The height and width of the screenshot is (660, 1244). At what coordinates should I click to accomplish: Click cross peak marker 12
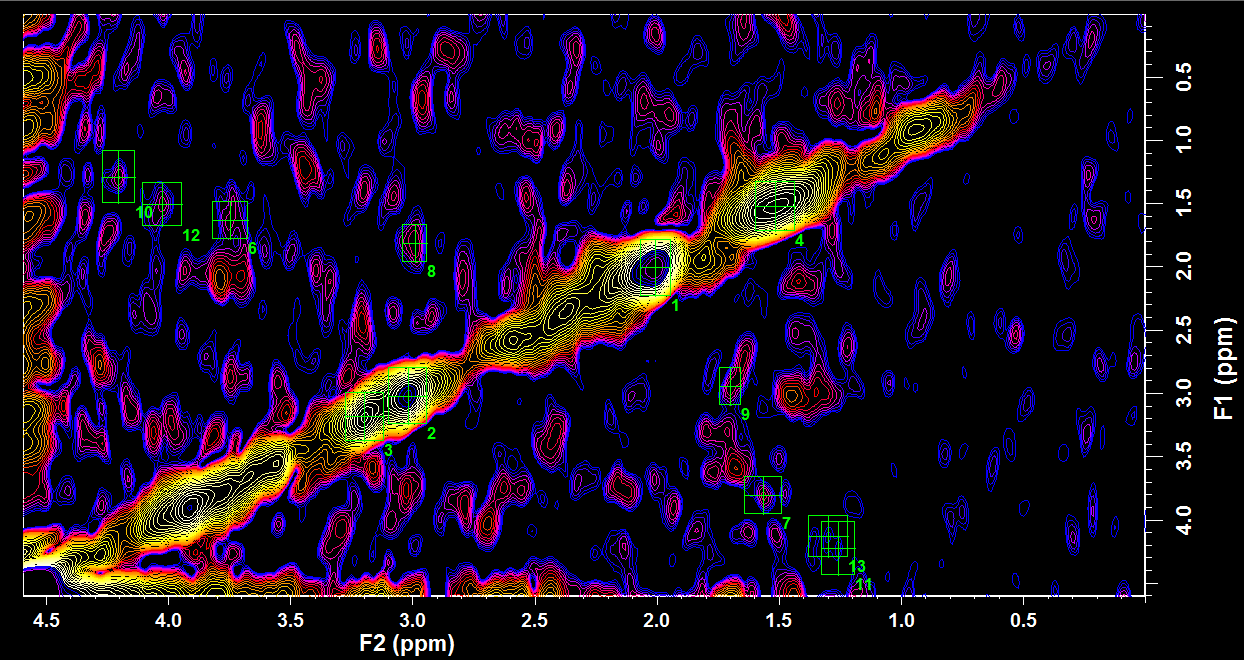pyautogui.click(x=161, y=204)
